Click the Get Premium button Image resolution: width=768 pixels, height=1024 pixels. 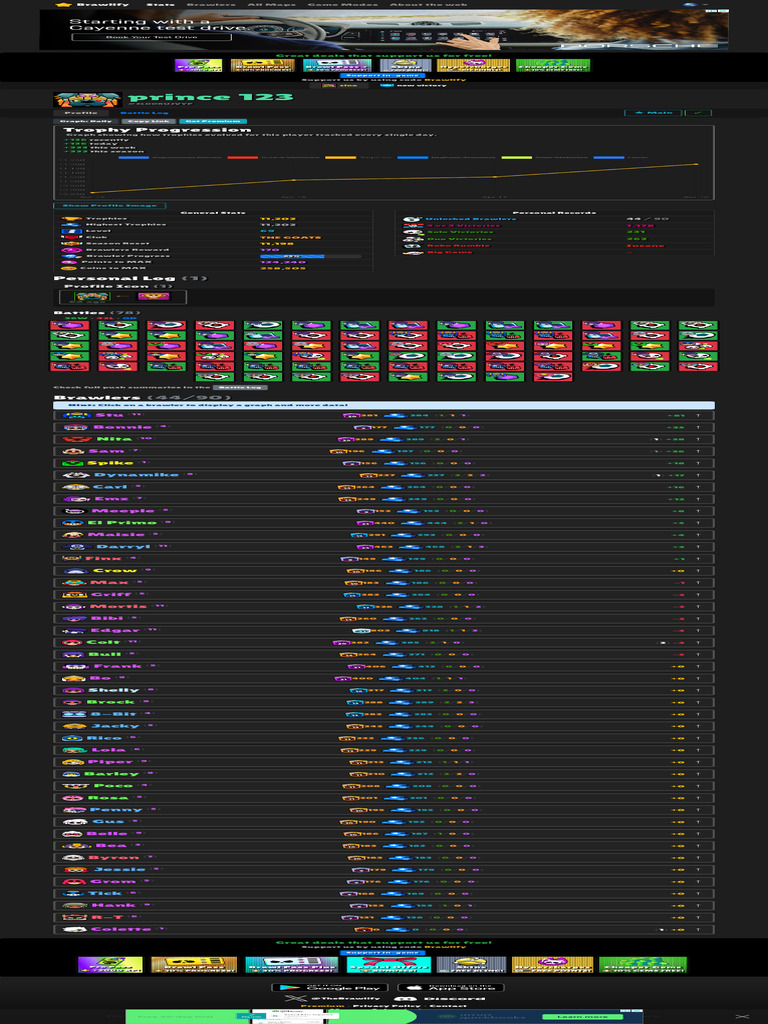click(x=213, y=121)
